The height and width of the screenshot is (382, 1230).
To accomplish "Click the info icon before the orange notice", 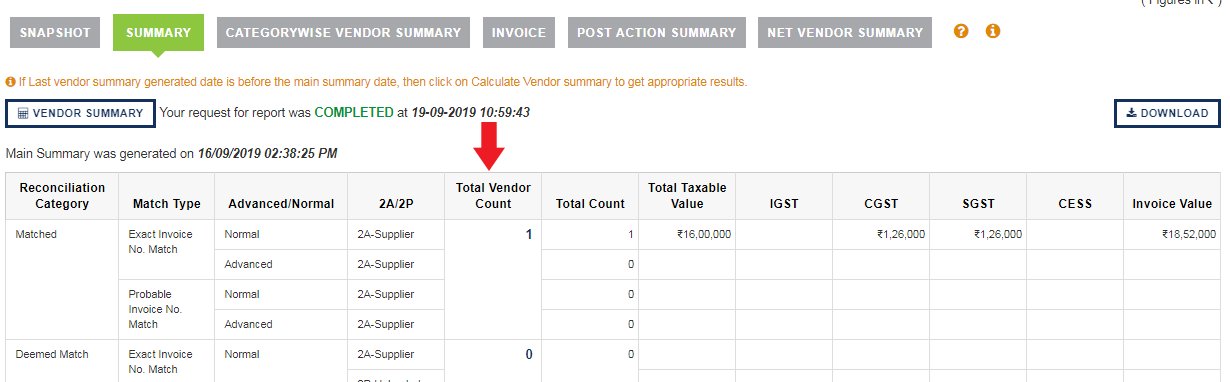I will [10, 82].
